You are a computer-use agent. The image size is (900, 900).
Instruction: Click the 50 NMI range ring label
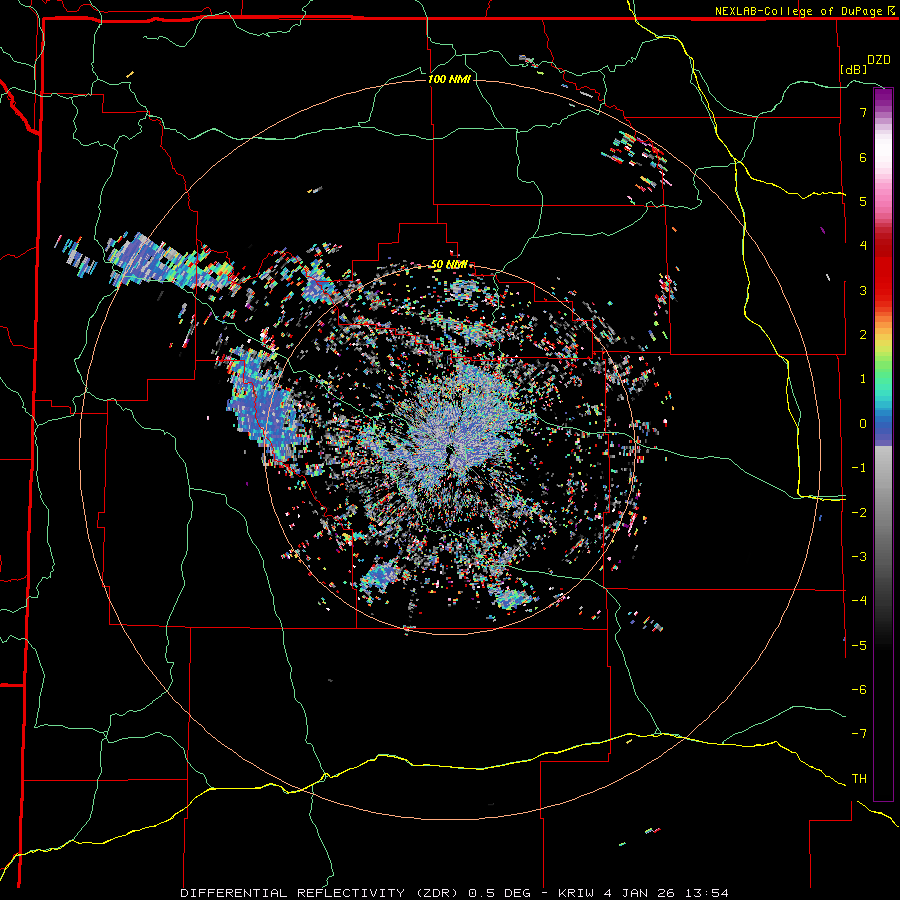[x=449, y=265]
